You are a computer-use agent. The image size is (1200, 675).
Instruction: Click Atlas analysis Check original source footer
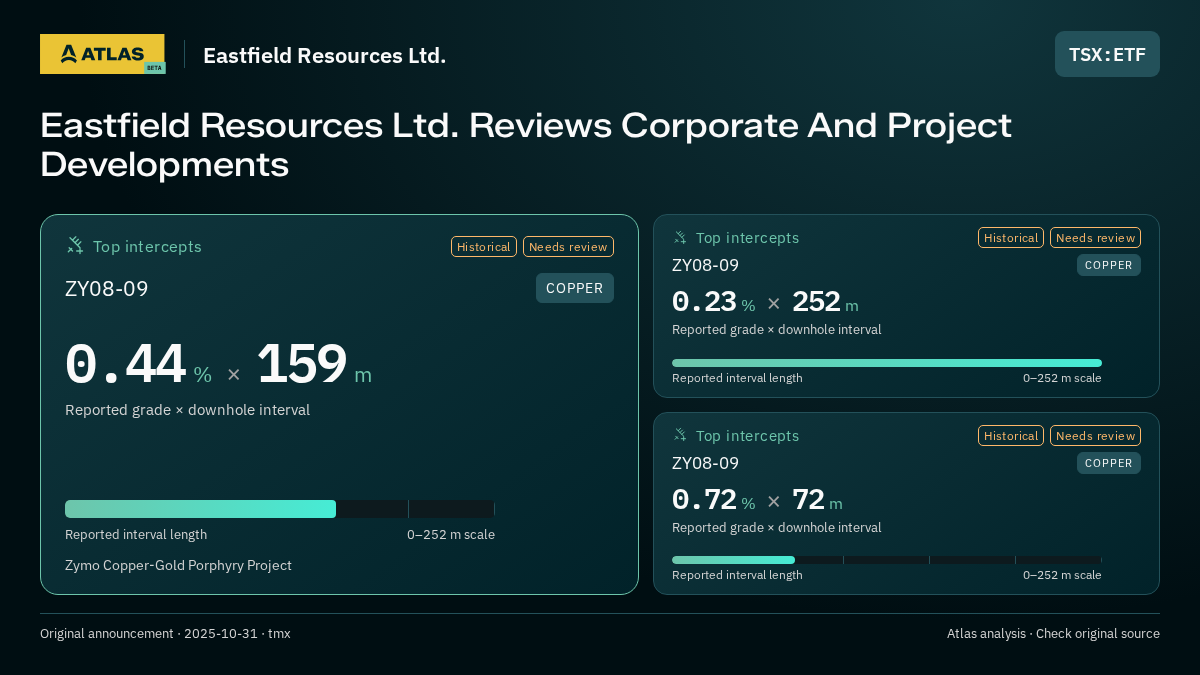point(1053,633)
